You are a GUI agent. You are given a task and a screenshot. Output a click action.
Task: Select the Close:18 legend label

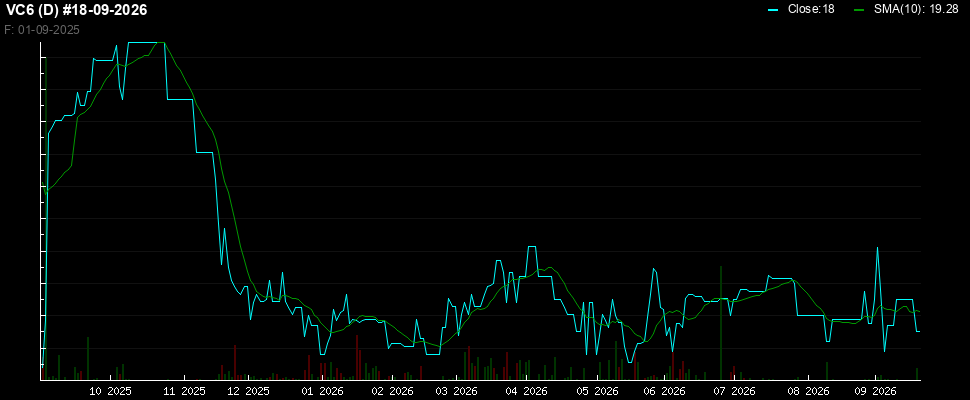point(811,10)
